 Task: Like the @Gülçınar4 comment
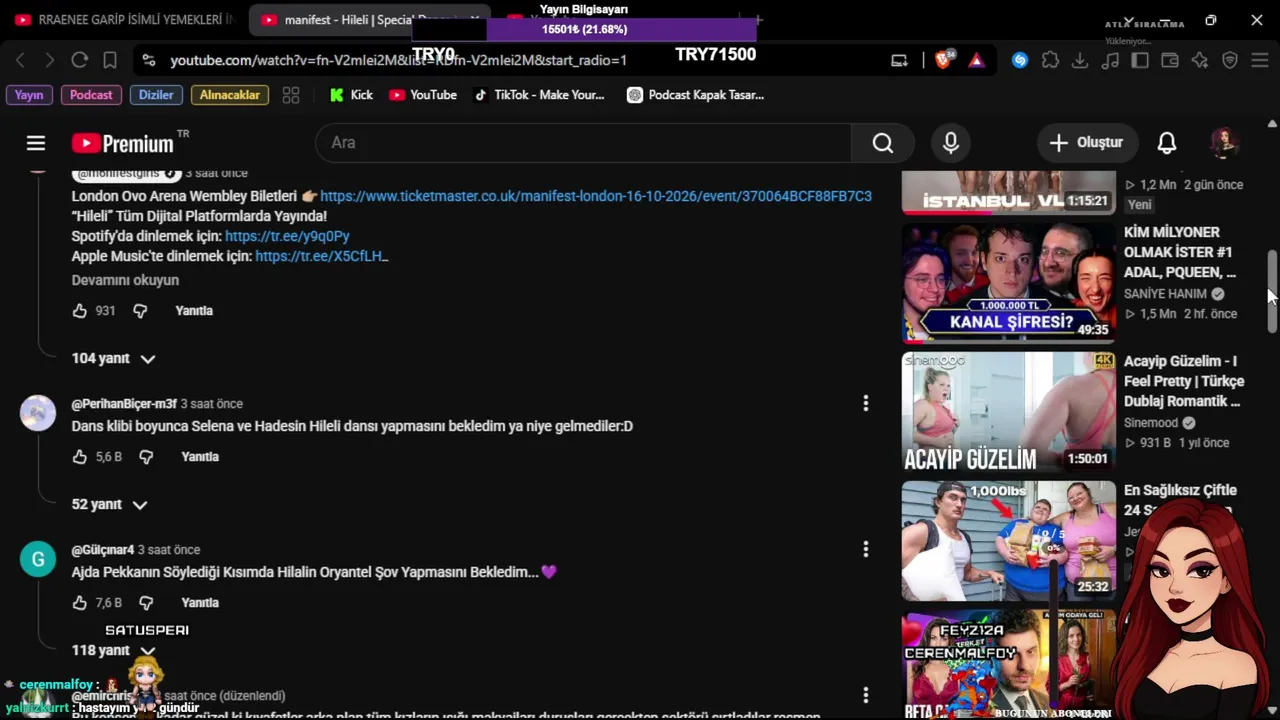coord(80,603)
